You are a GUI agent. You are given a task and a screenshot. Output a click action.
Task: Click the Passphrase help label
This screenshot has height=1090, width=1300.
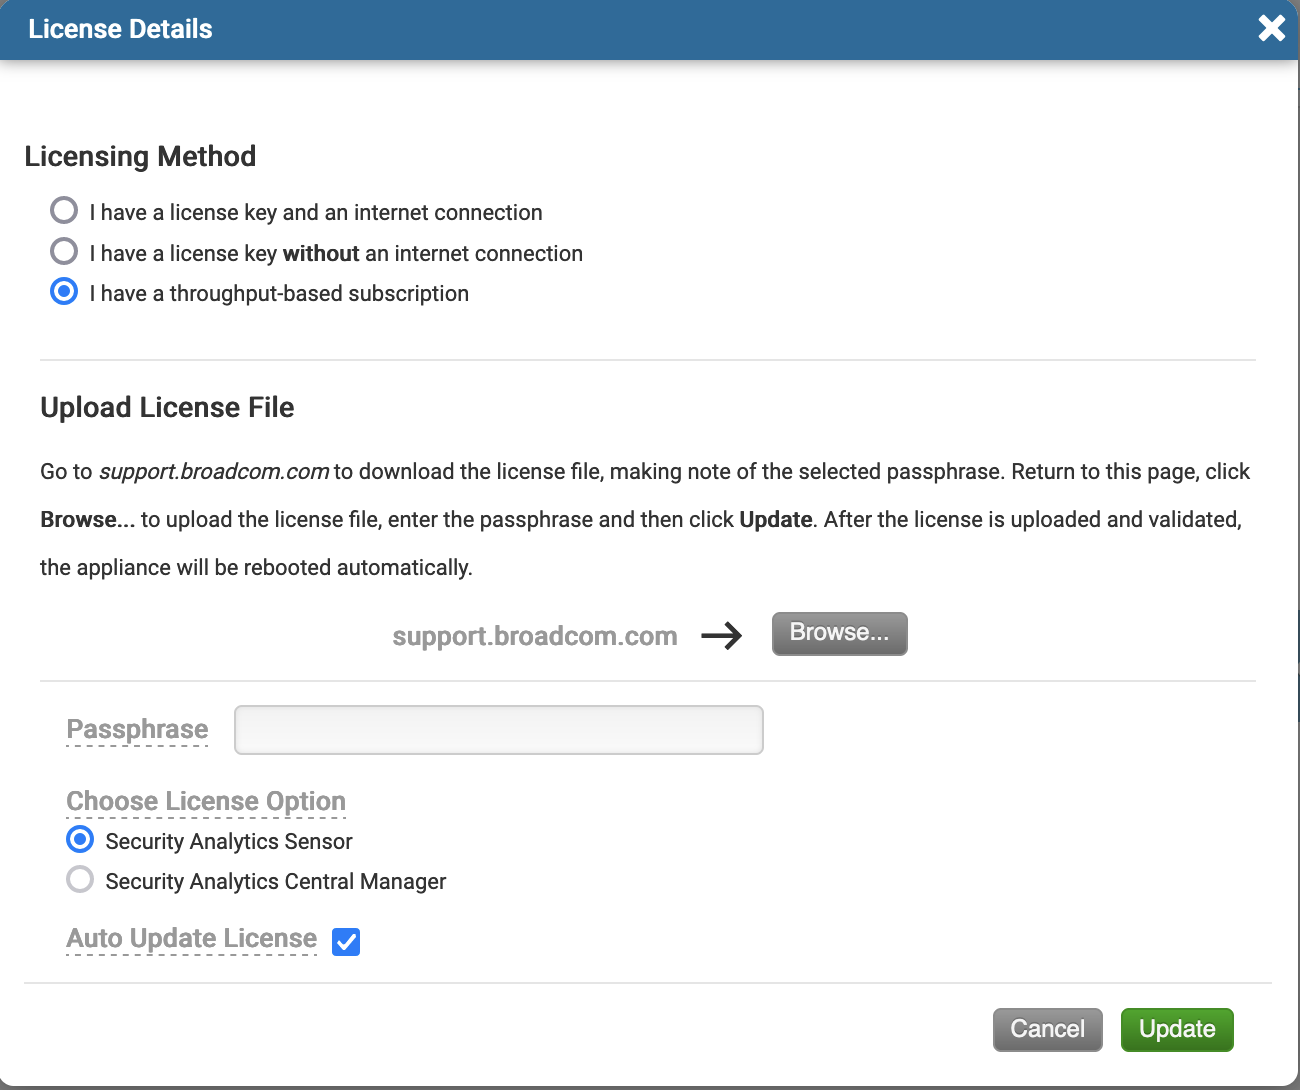click(137, 729)
